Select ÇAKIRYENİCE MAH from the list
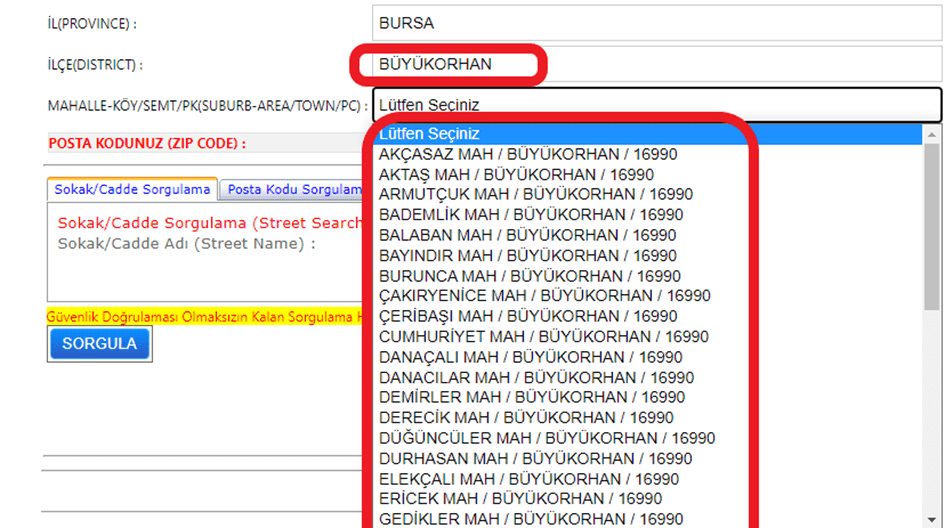The width and height of the screenshot is (945, 528). 544,296
